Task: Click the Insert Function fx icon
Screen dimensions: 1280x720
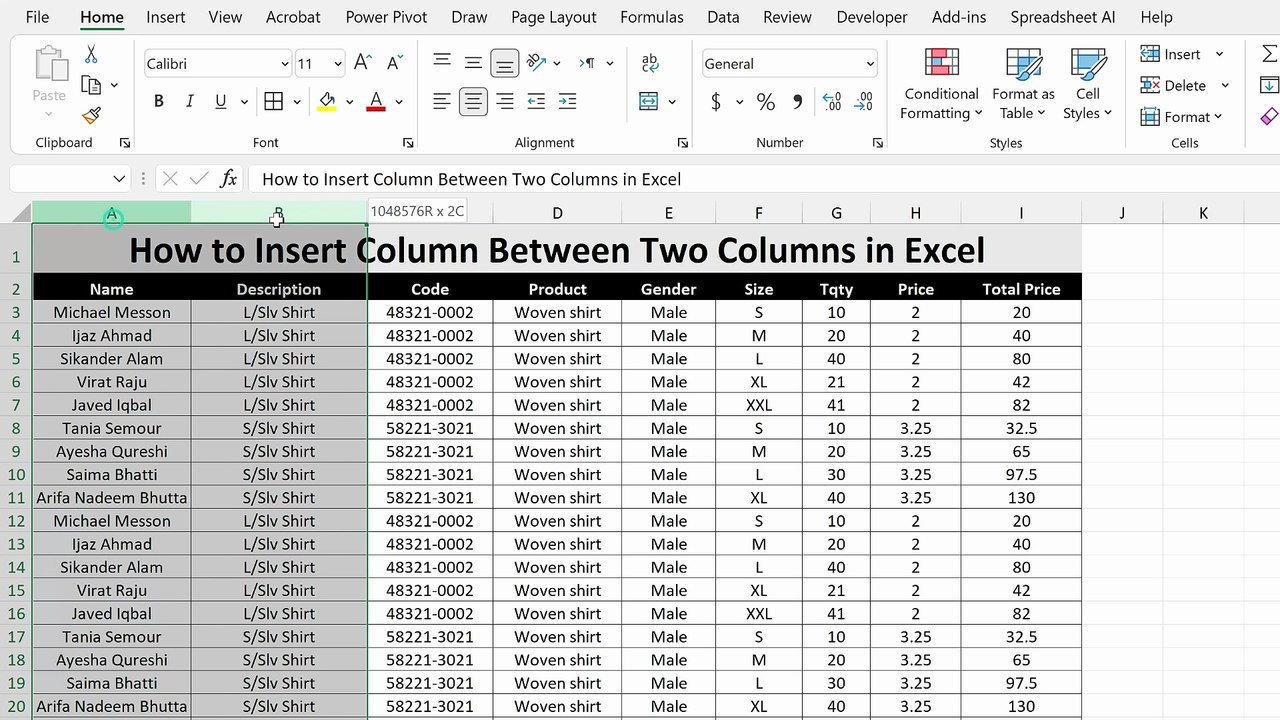Action: [228, 179]
